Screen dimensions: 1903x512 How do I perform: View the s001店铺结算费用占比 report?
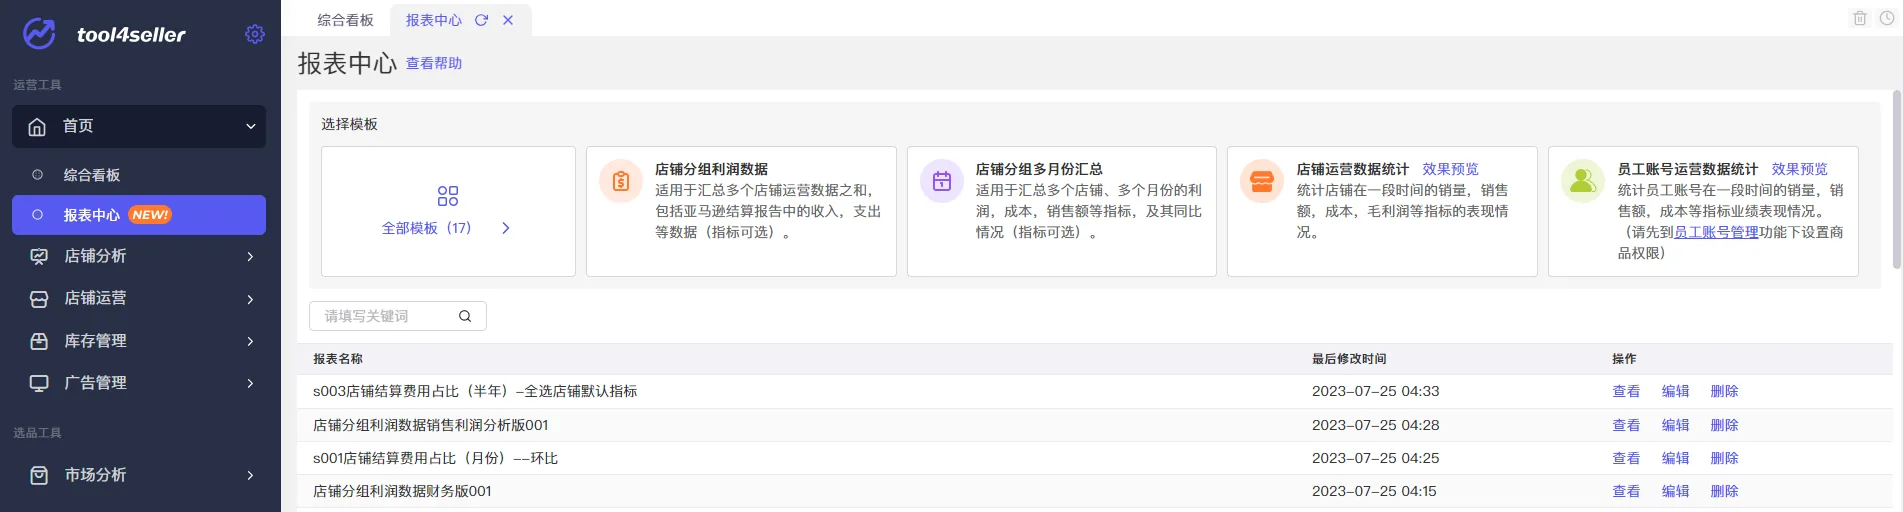click(x=1626, y=458)
